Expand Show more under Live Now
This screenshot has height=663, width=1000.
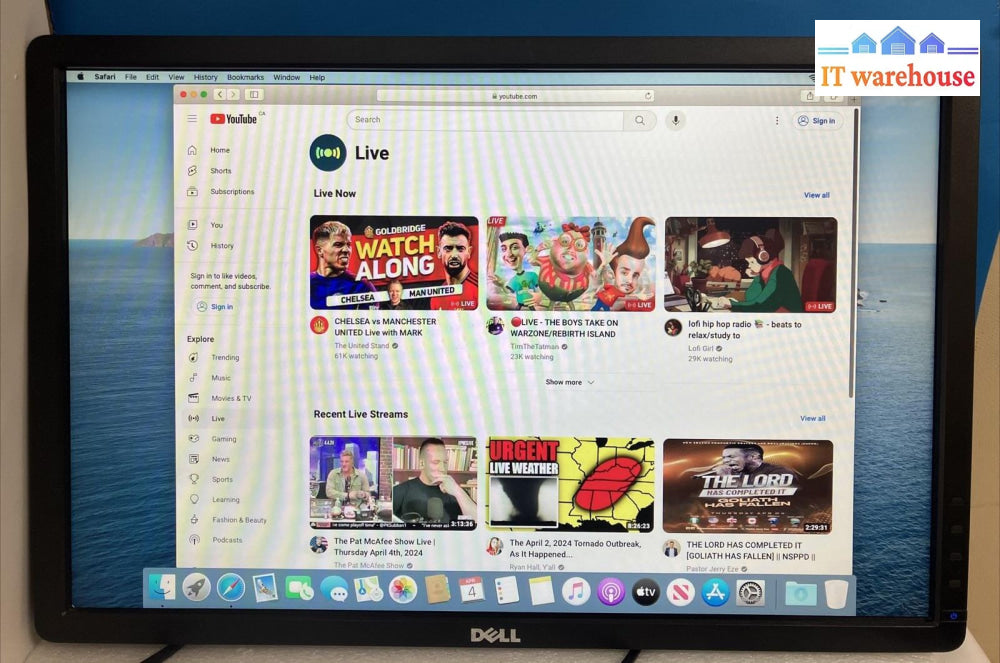click(569, 382)
